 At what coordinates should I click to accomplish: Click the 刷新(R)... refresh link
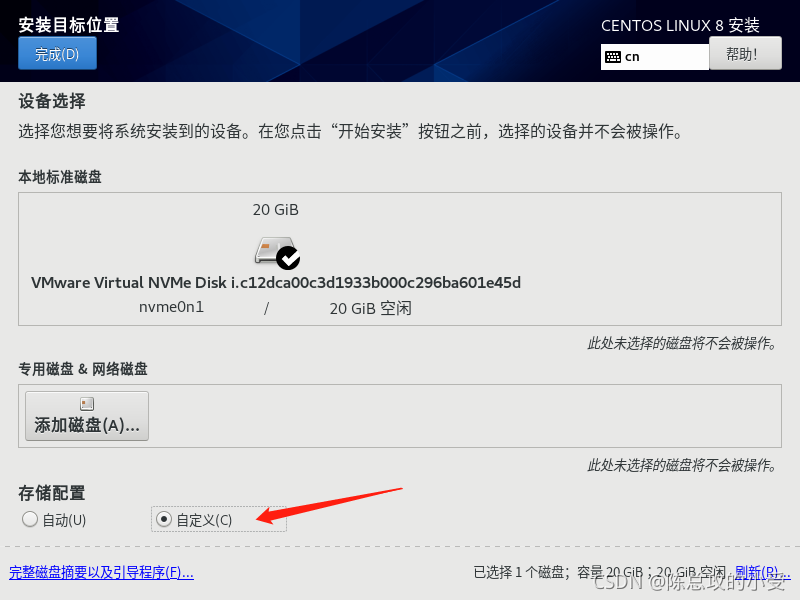pyautogui.click(x=762, y=572)
